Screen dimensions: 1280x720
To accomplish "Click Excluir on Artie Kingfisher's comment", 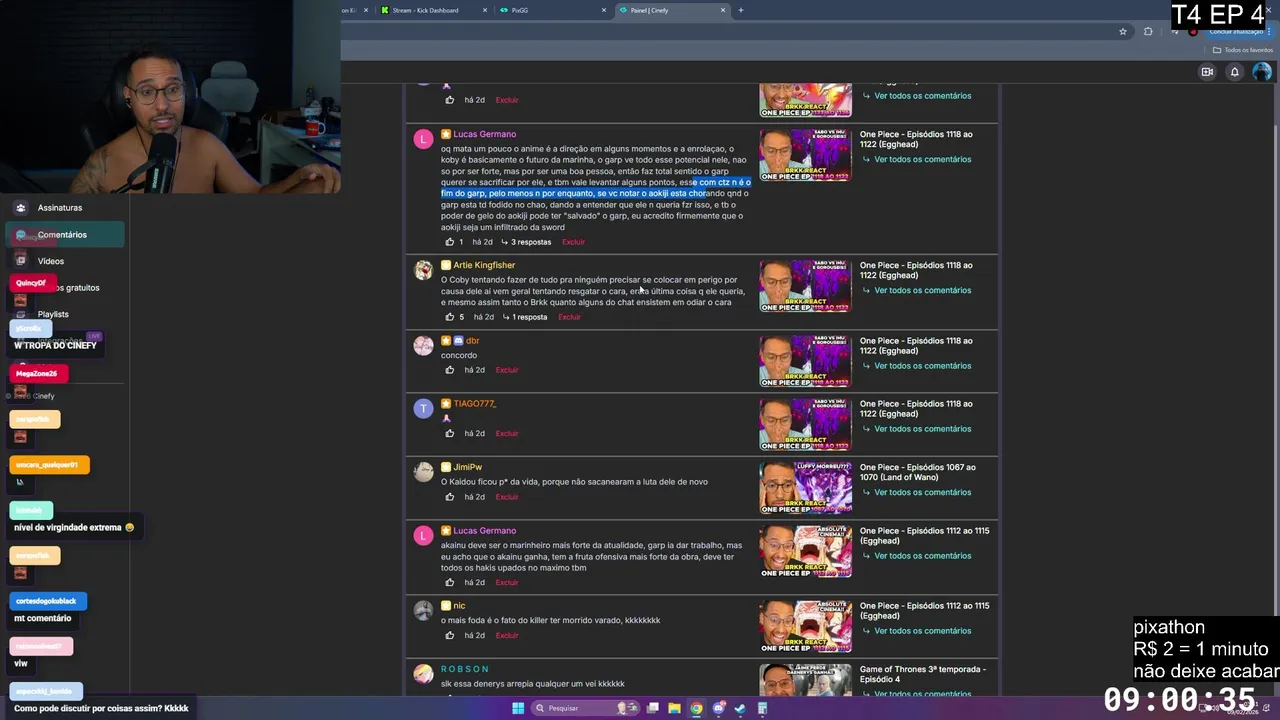I will point(570,317).
